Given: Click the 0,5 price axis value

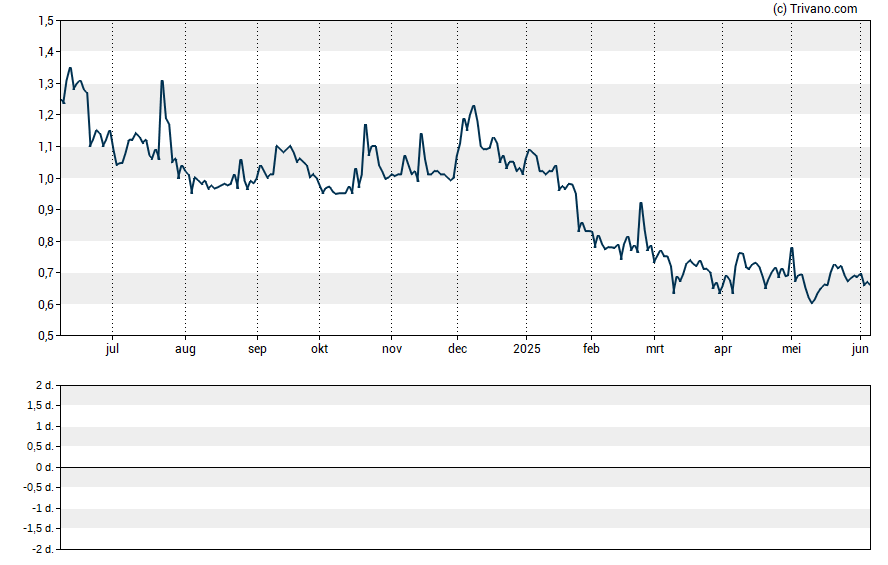Looking at the screenshot, I should point(46,336).
